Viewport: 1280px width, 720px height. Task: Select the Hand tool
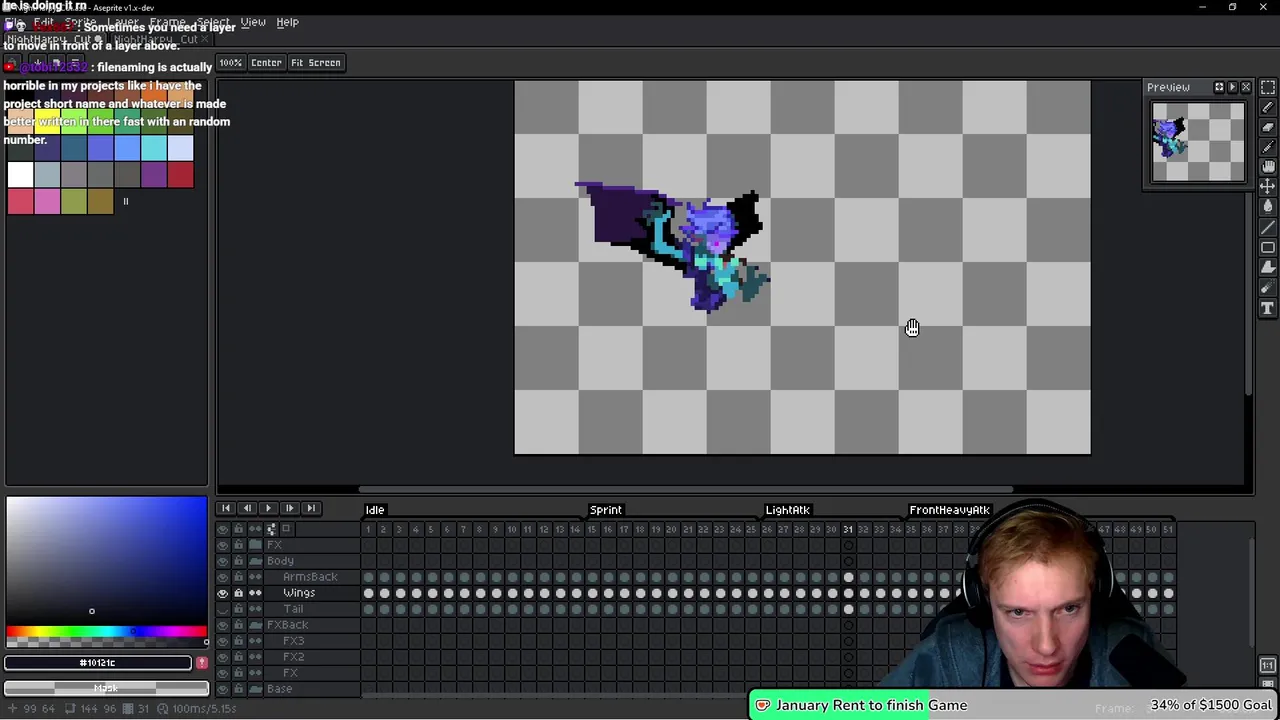(x=1268, y=167)
